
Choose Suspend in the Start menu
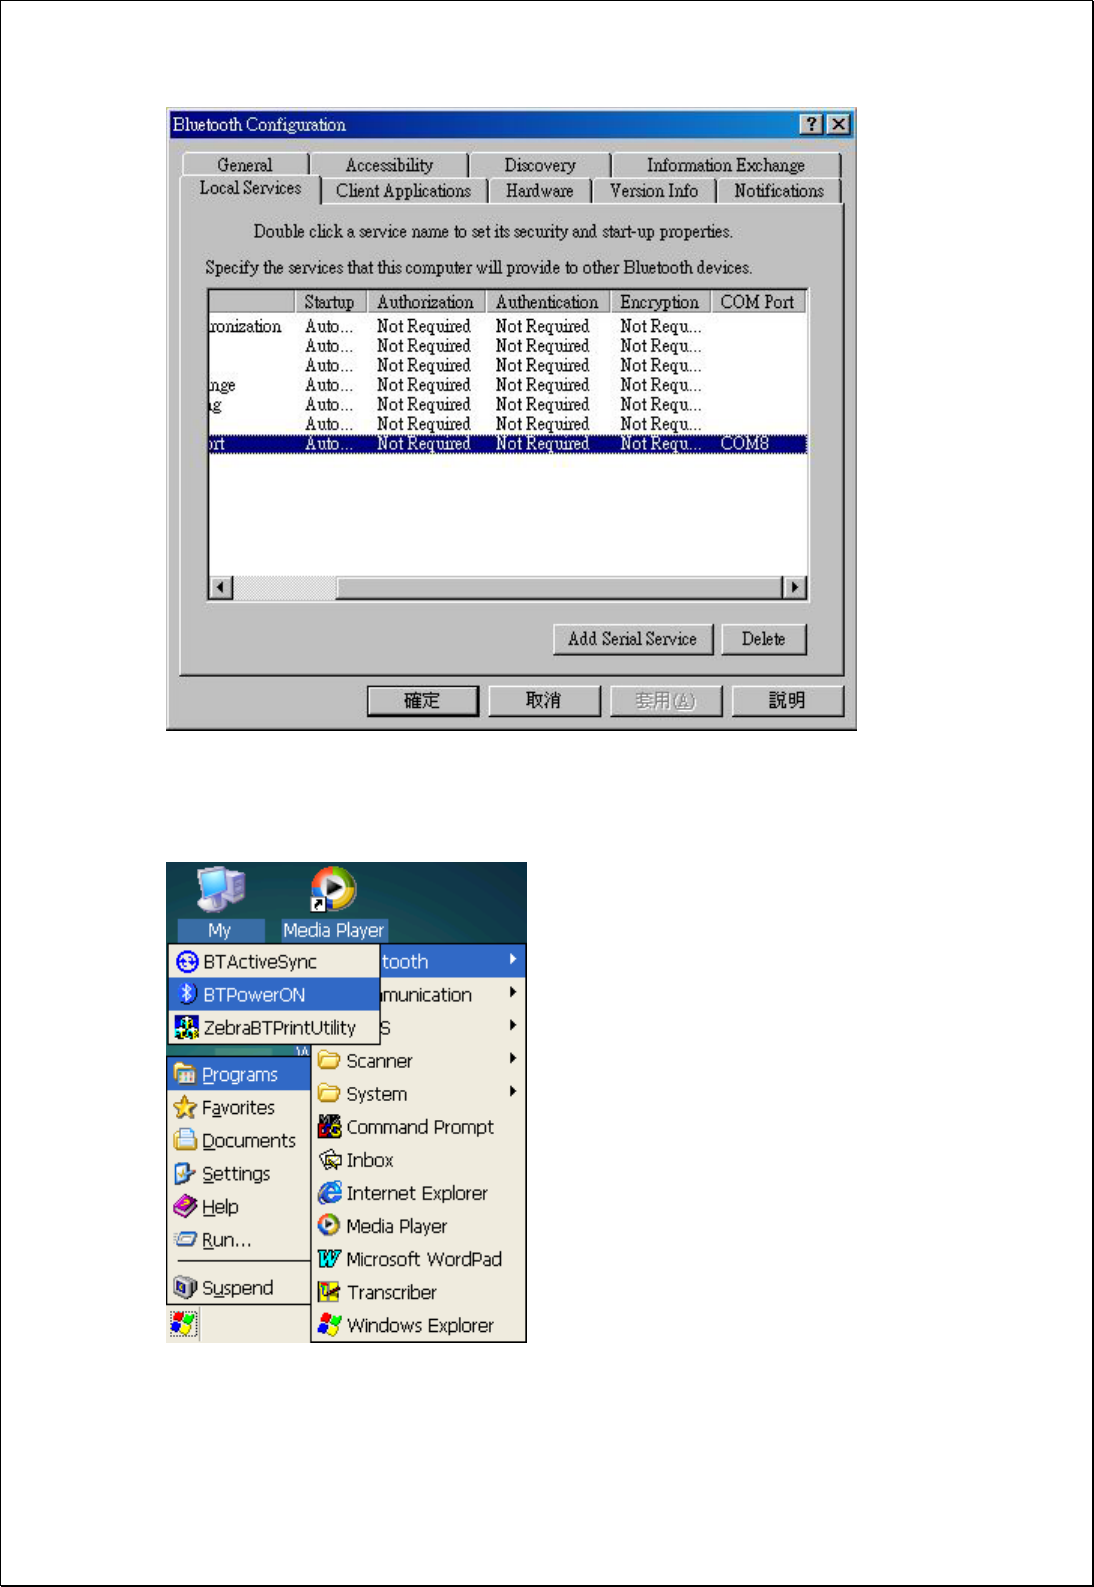(239, 1287)
